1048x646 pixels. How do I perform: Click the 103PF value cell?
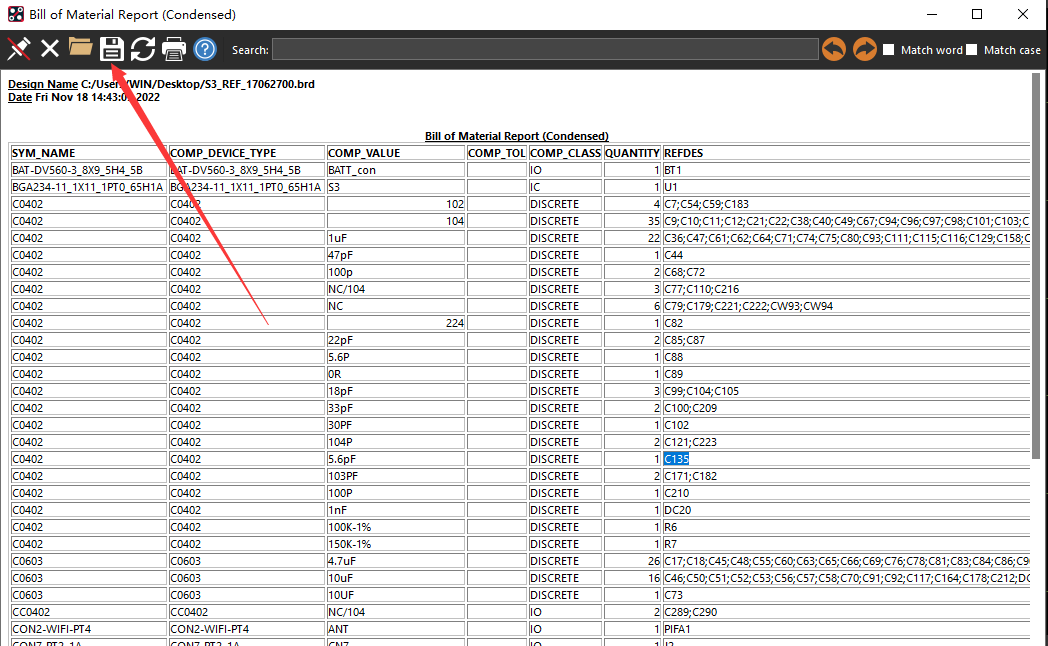click(x=396, y=476)
